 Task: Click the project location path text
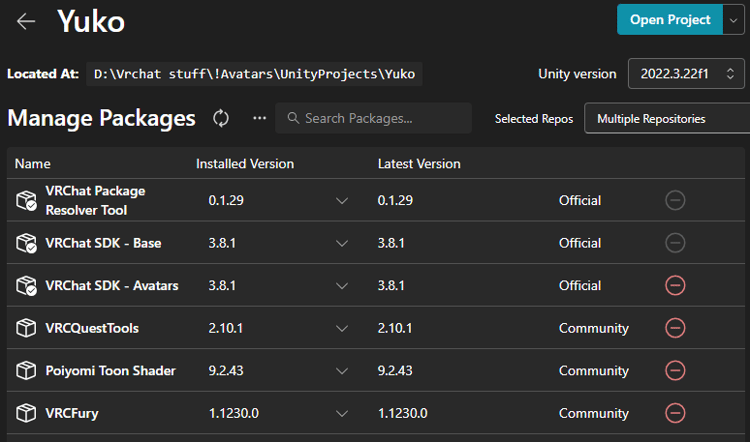tap(255, 74)
